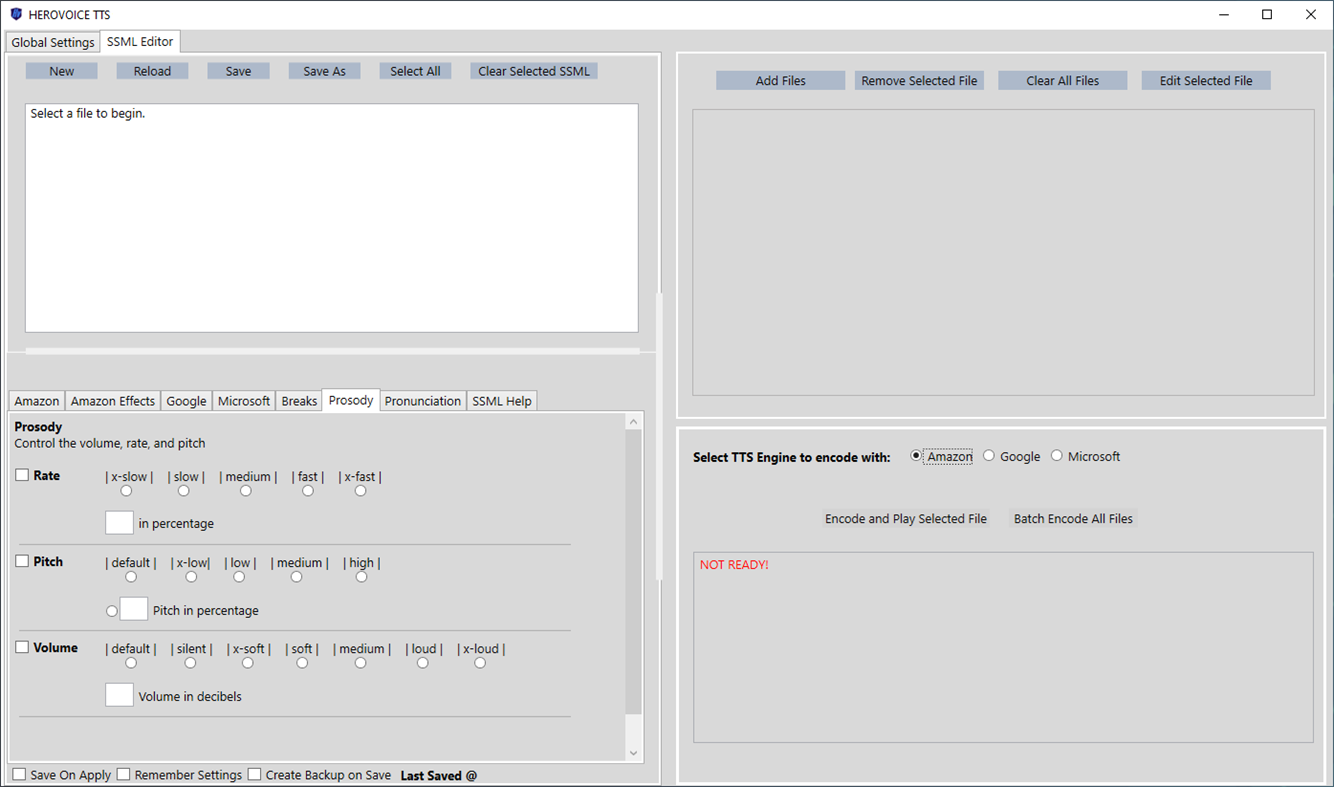The height and width of the screenshot is (787, 1334).
Task: Switch to the Breaks tab
Action: click(298, 400)
